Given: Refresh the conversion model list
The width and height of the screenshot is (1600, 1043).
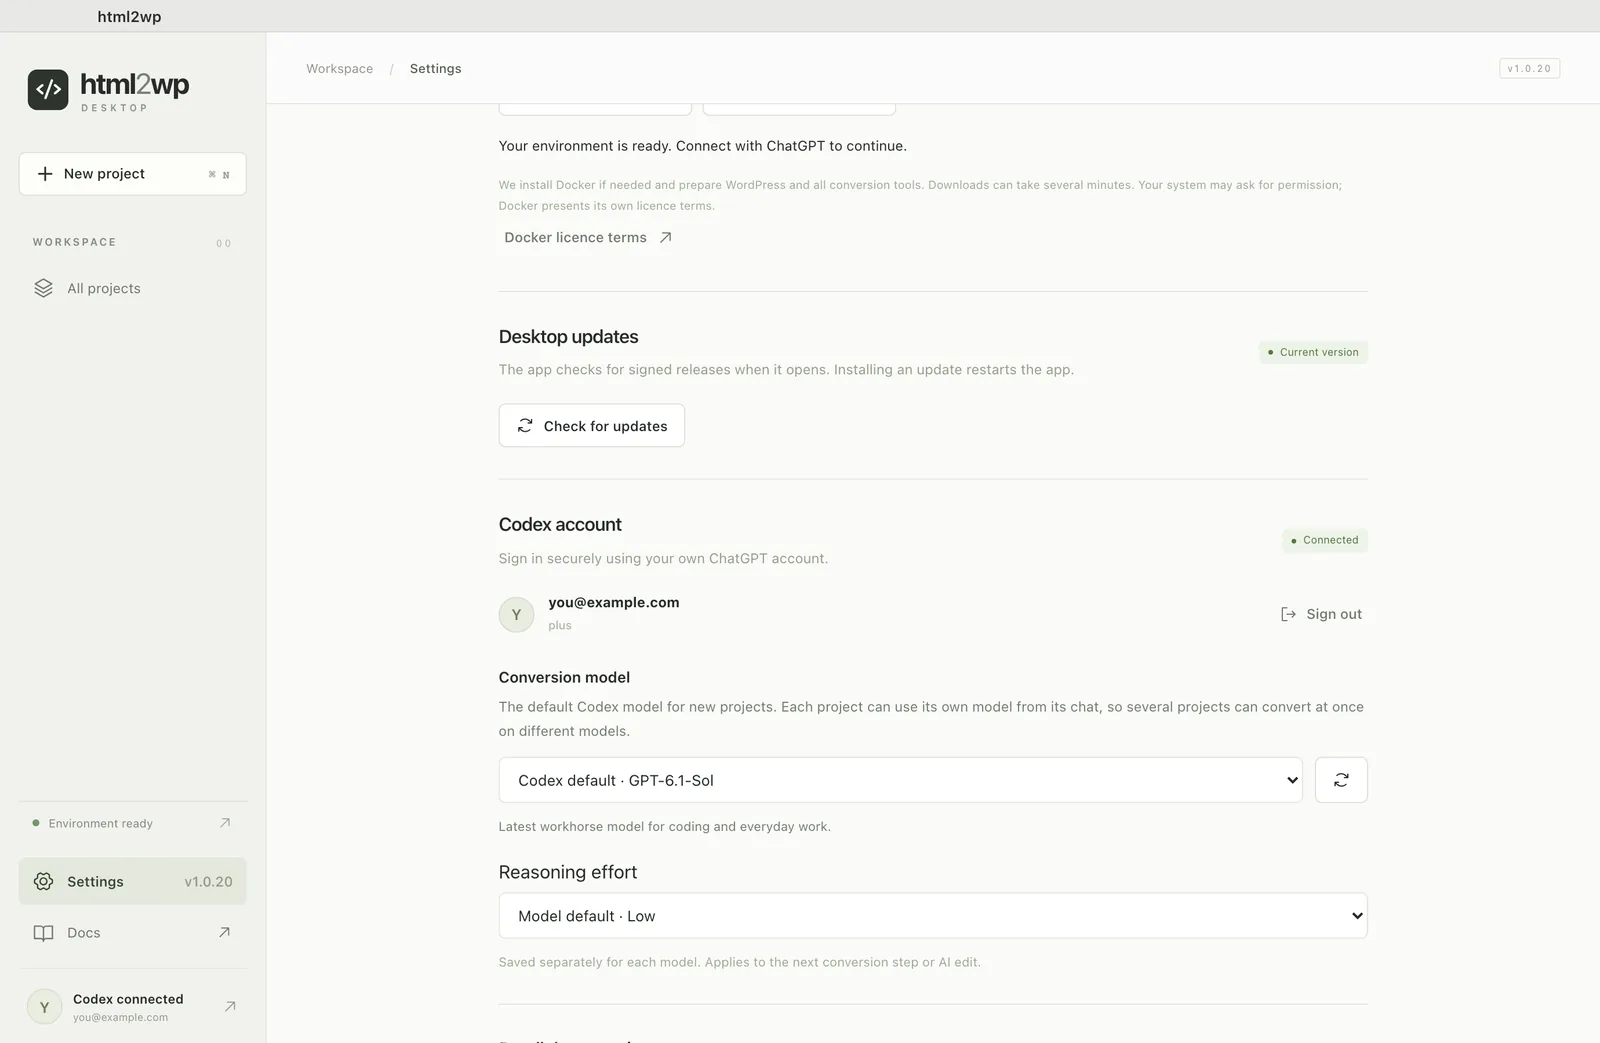Looking at the screenshot, I should point(1341,780).
